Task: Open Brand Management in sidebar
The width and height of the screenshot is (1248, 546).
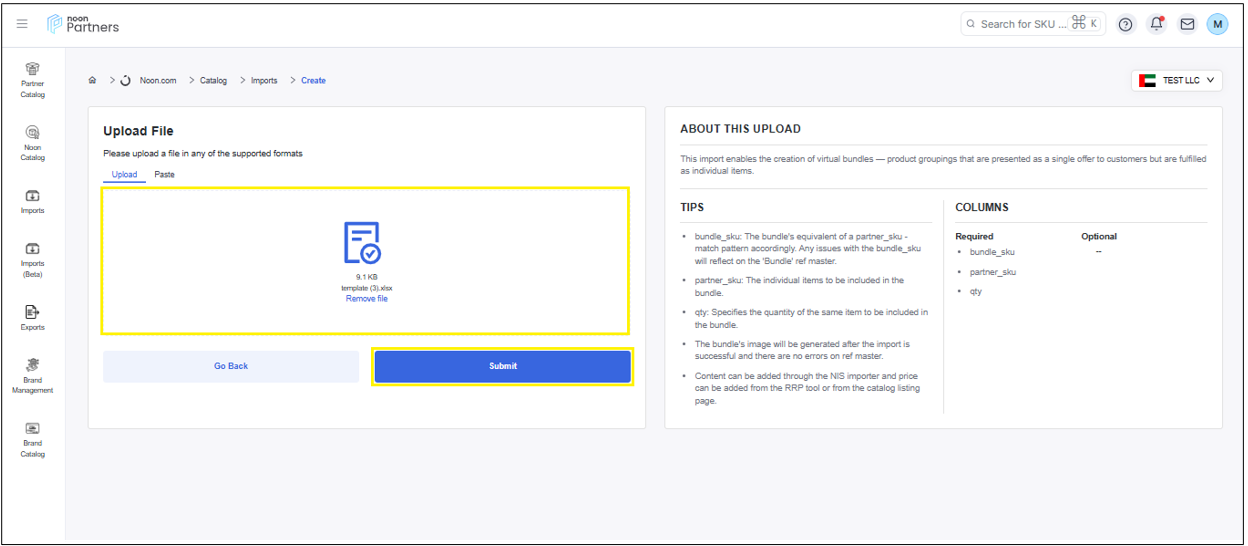Action: click(x=33, y=375)
